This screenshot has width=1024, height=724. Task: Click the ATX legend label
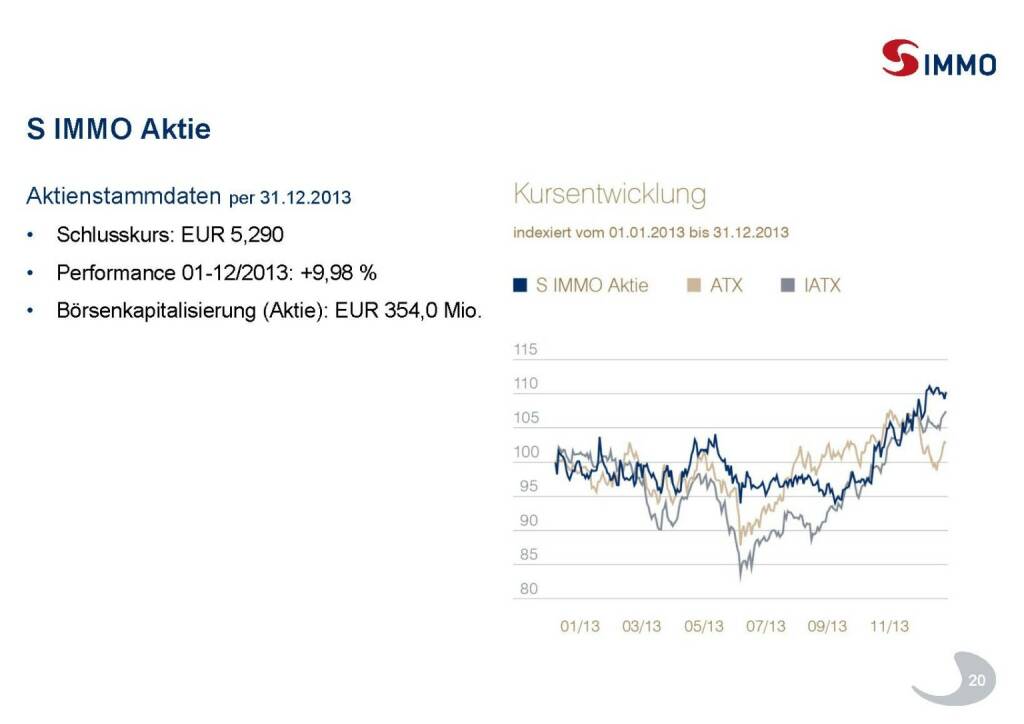tap(727, 285)
